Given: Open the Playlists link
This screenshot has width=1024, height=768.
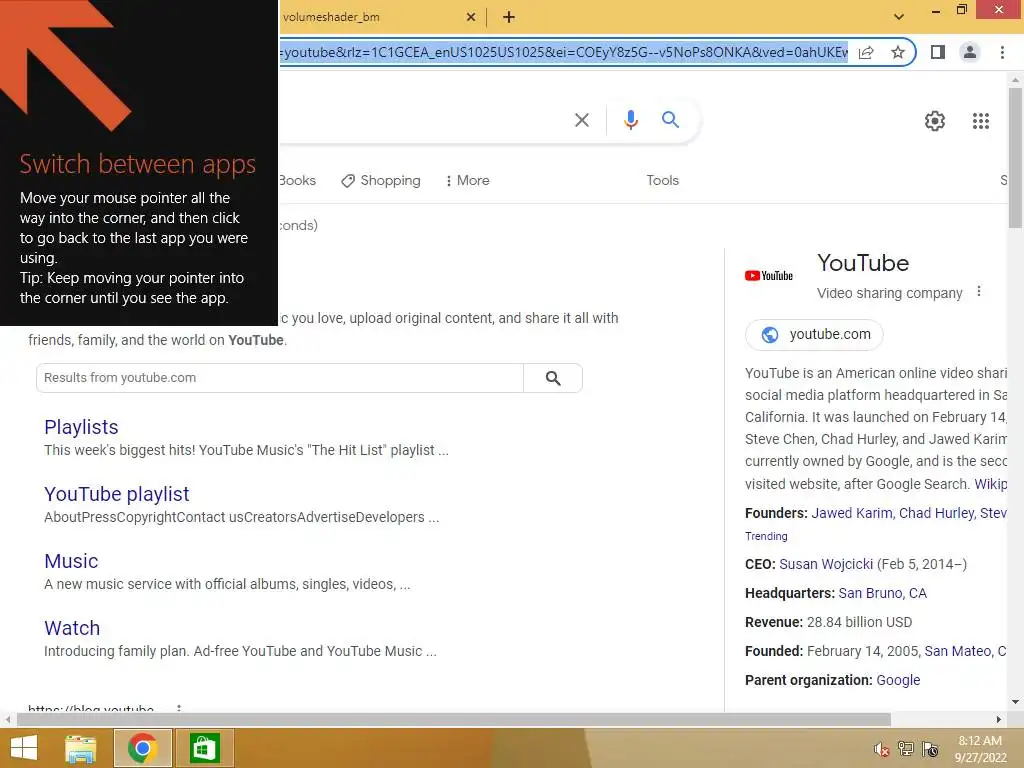Looking at the screenshot, I should [81, 427].
